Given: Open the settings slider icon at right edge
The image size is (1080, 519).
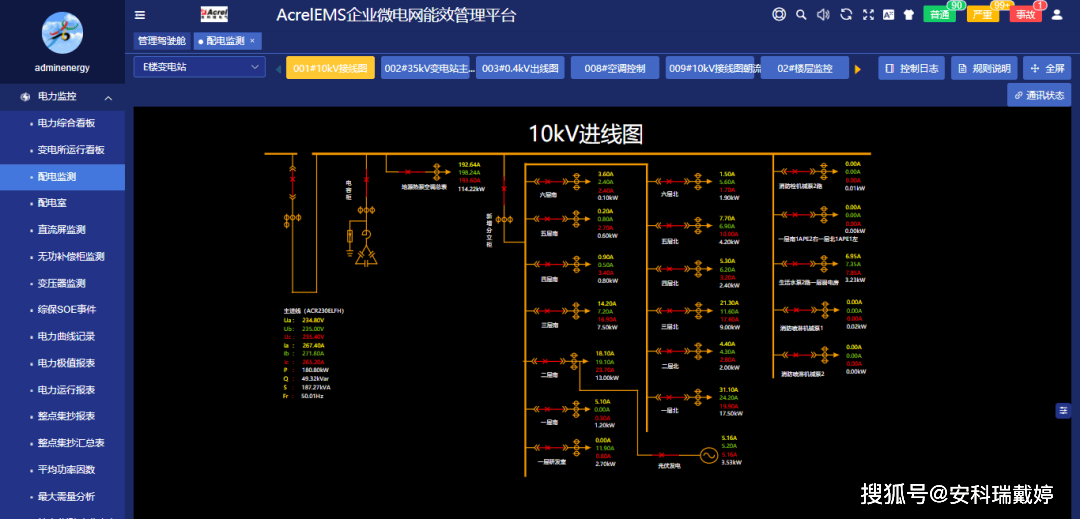Looking at the screenshot, I should coord(1063,410).
